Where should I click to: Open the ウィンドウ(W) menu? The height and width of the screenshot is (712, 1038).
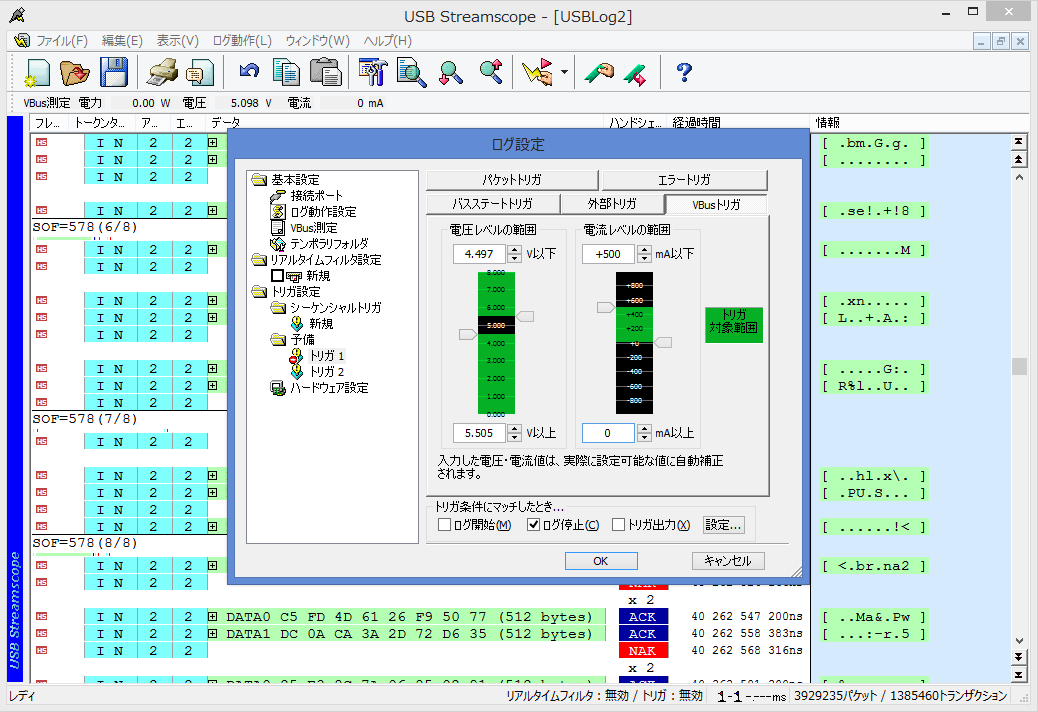(317, 41)
